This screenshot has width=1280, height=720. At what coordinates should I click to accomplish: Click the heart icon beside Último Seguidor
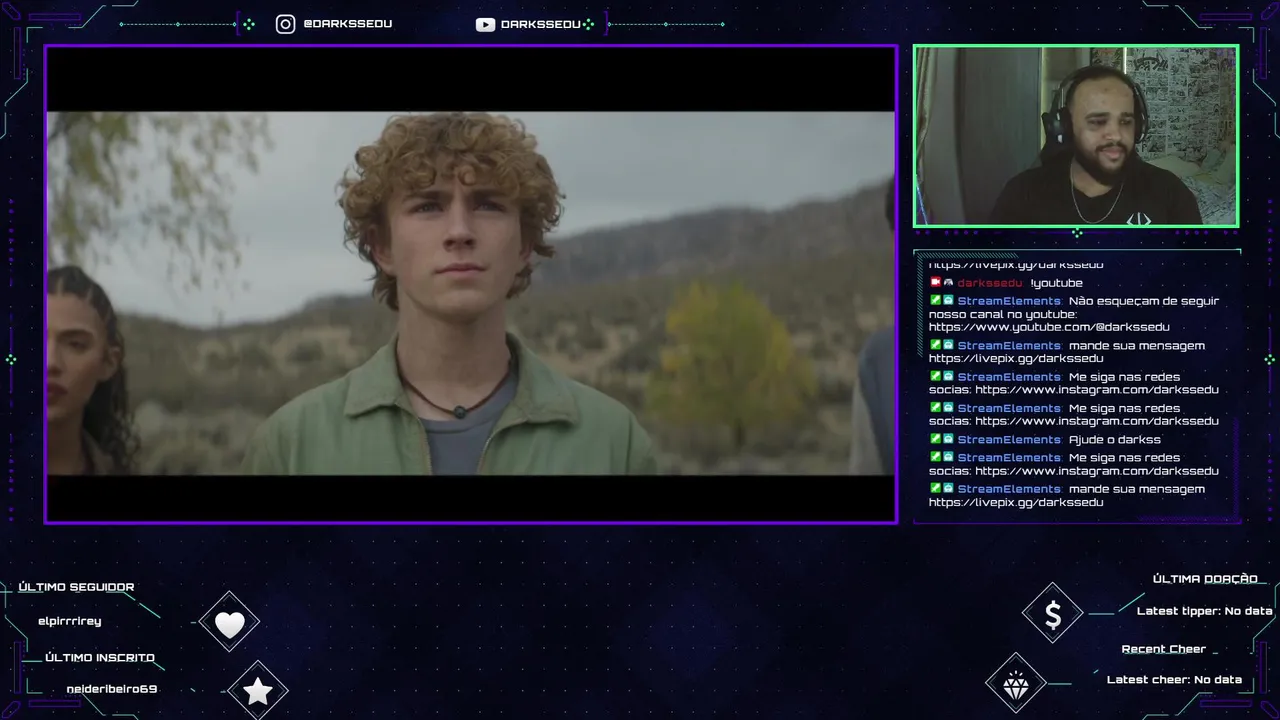pyautogui.click(x=230, y=624)
